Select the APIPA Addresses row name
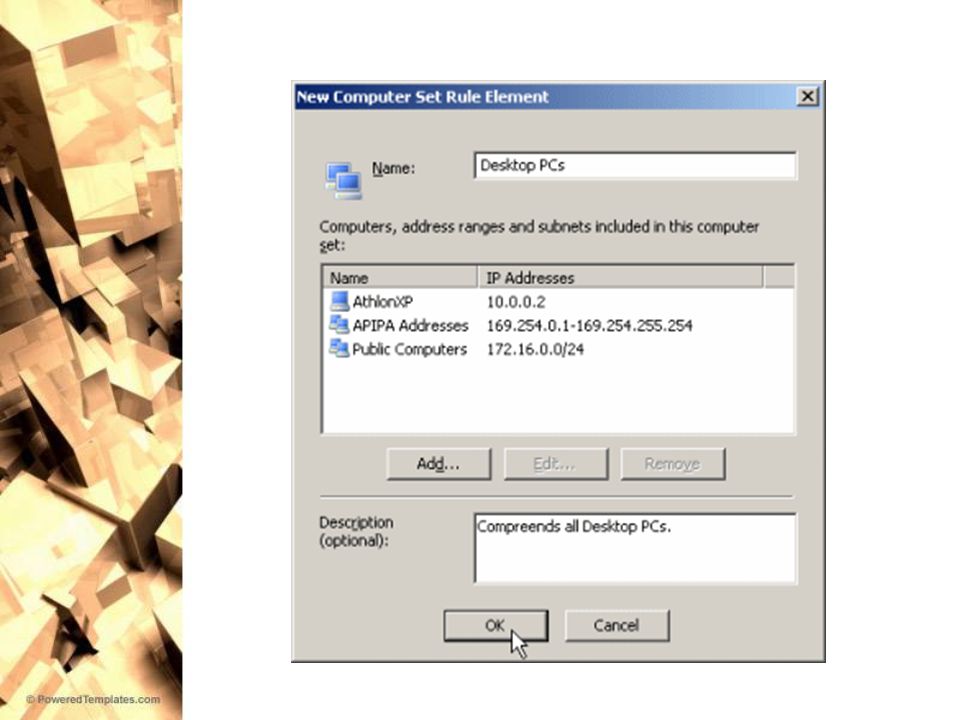Image resolution: width=960 pixels, height=720 pixels. point(410,326)
